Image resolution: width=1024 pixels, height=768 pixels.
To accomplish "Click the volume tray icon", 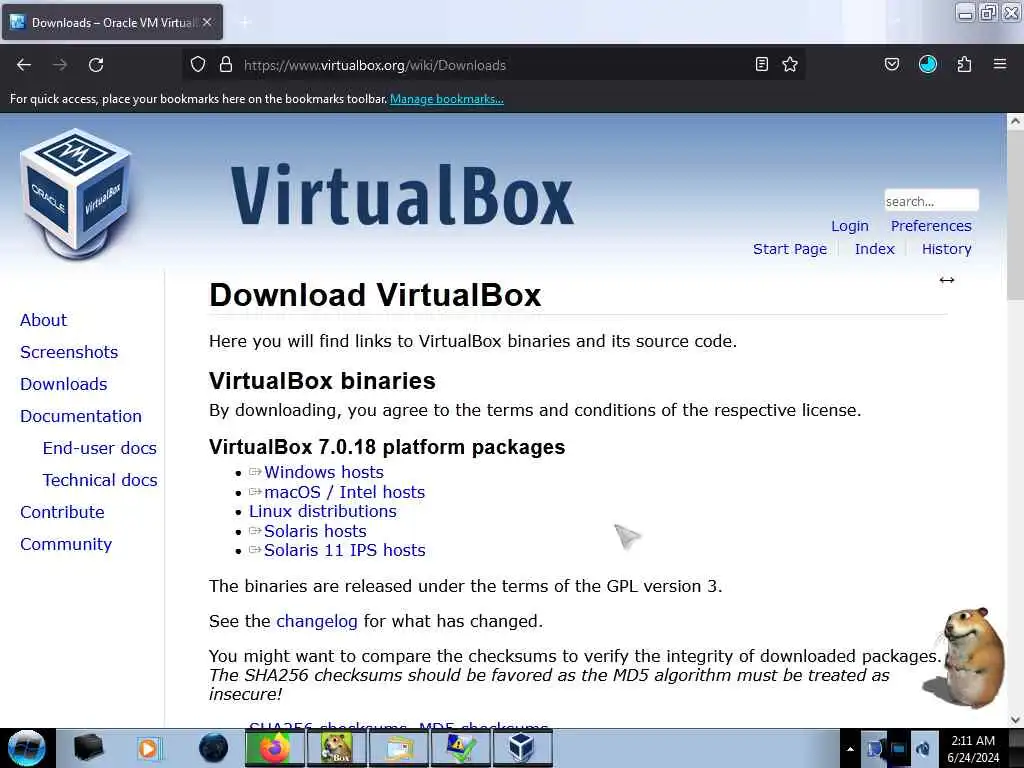I will (x=923, y=749).
